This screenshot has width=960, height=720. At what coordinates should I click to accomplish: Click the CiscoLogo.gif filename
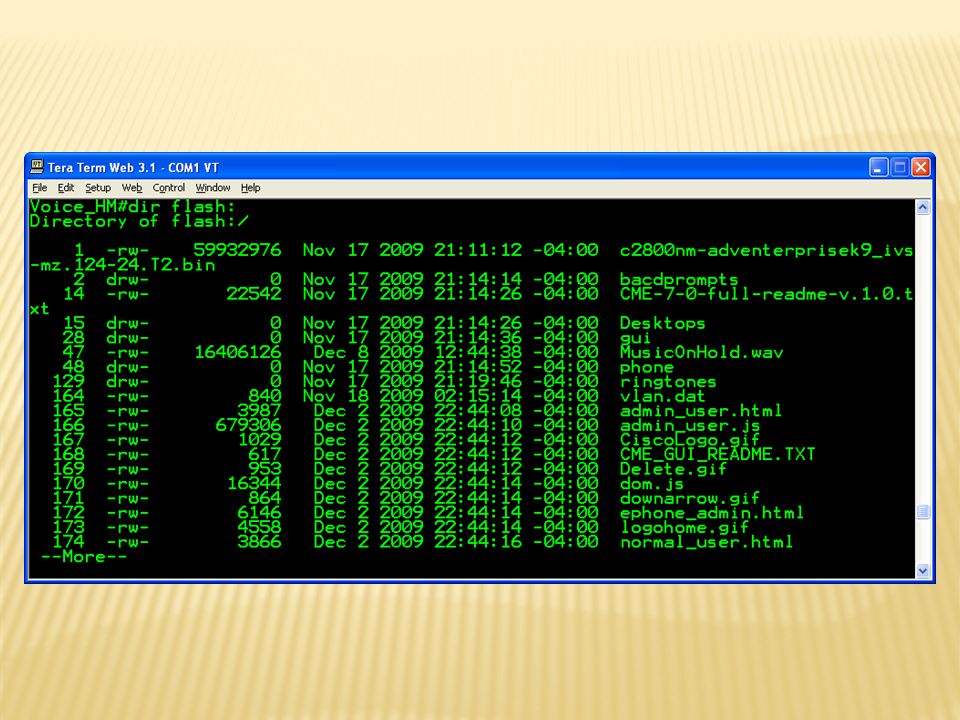pos(690,440)
